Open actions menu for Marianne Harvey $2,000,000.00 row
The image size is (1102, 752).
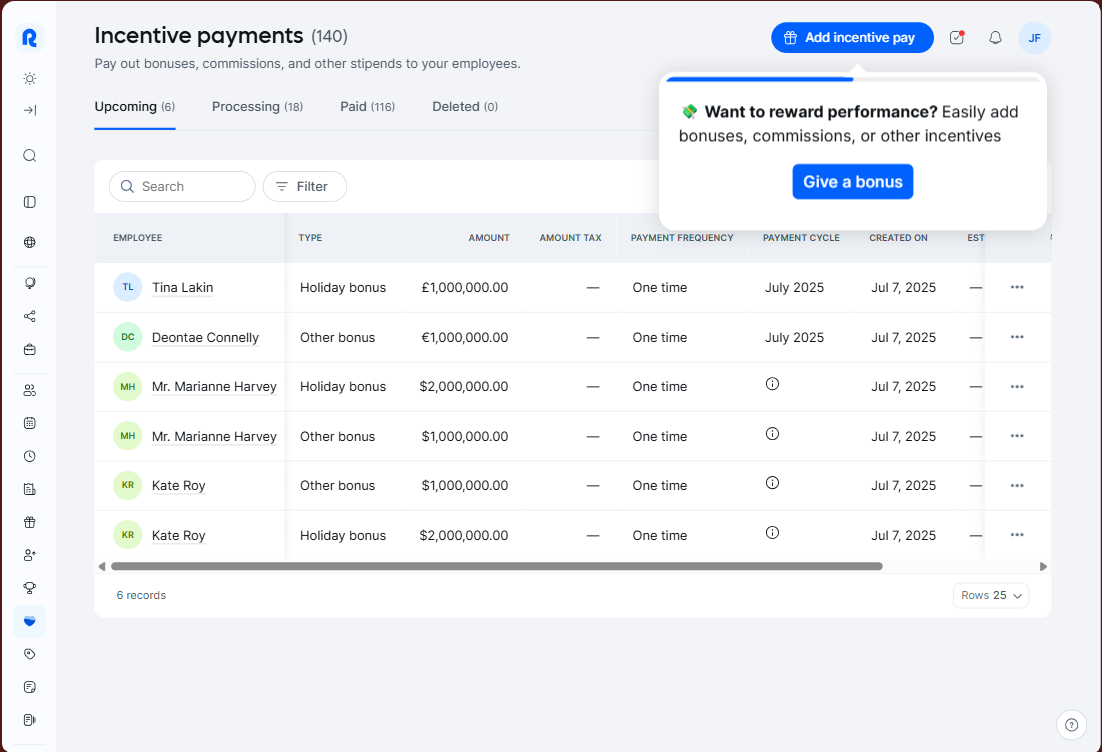click(x=1017, y=387)
